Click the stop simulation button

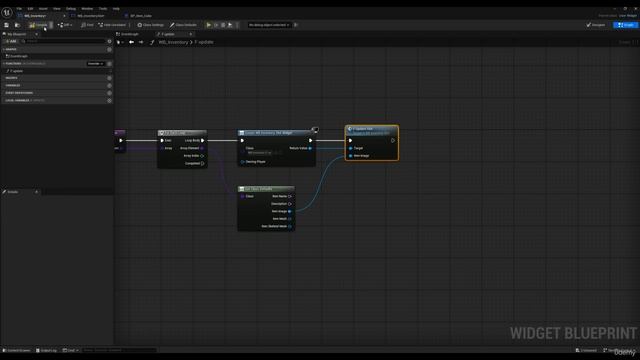223,25
